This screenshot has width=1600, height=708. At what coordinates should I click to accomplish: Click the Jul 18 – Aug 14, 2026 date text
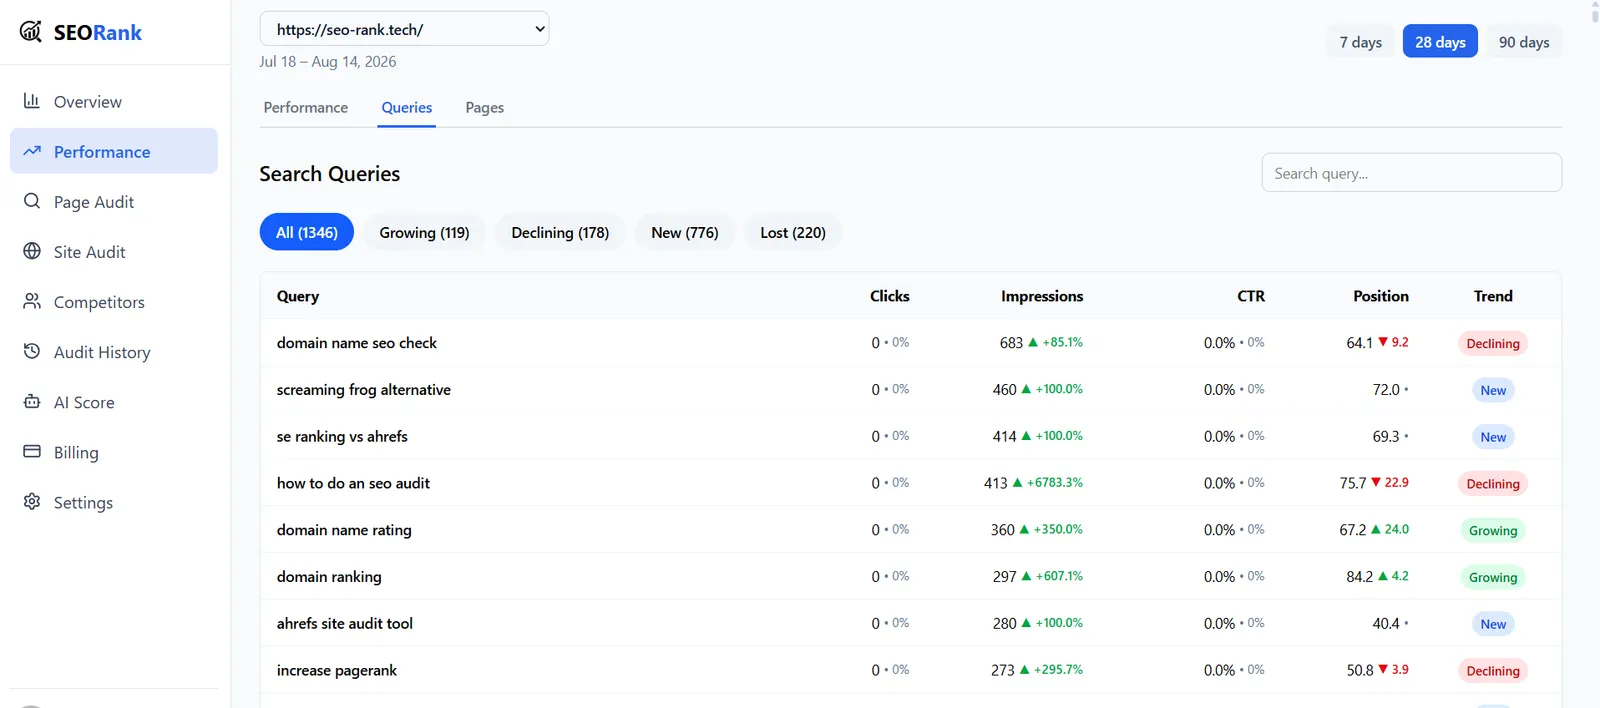click(328, 61)
